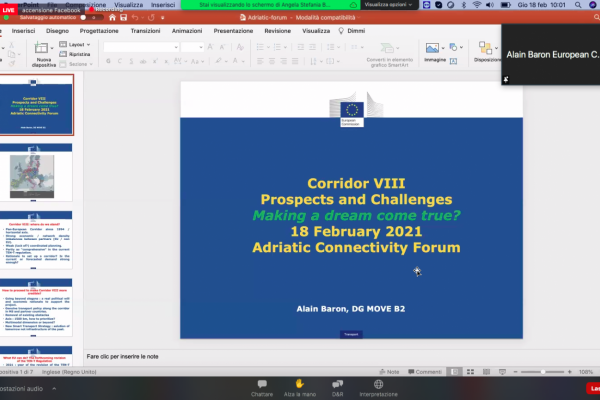Screen dimensions: 600x400
Task: Click the Shapes insert icon
Action: [453, 47]
